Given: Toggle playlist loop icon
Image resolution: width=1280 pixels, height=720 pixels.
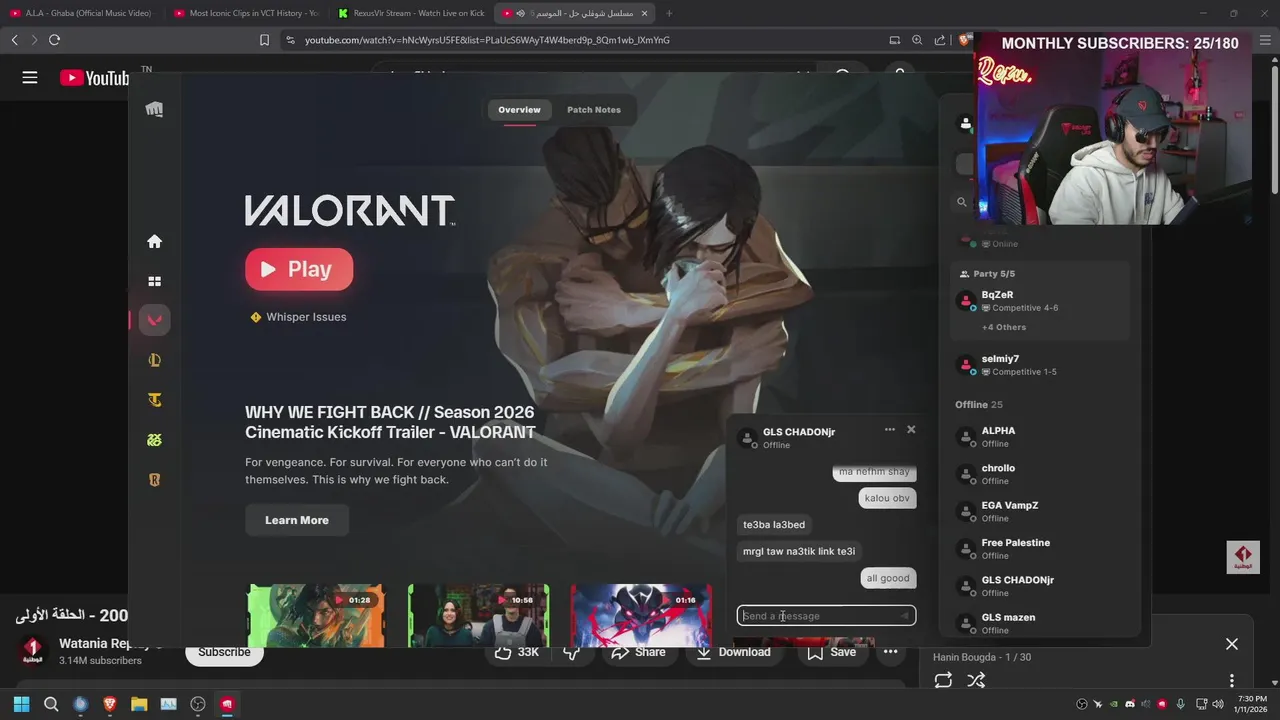Looking at the screenshot, I should (x=943, y=680).
